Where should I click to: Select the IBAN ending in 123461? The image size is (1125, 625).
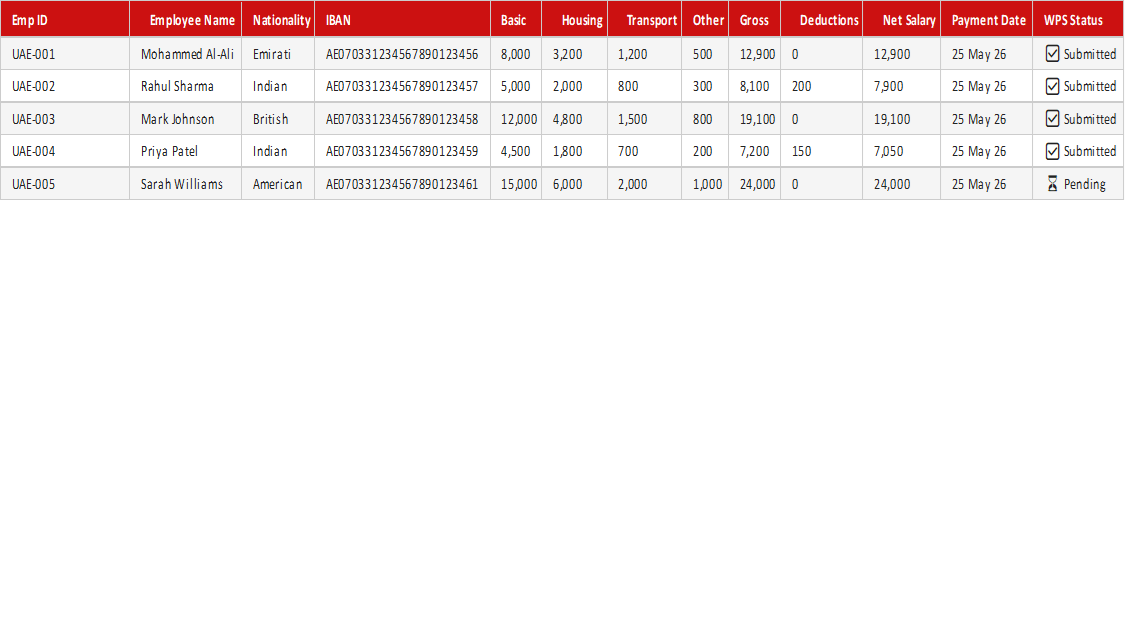(403, 184)
